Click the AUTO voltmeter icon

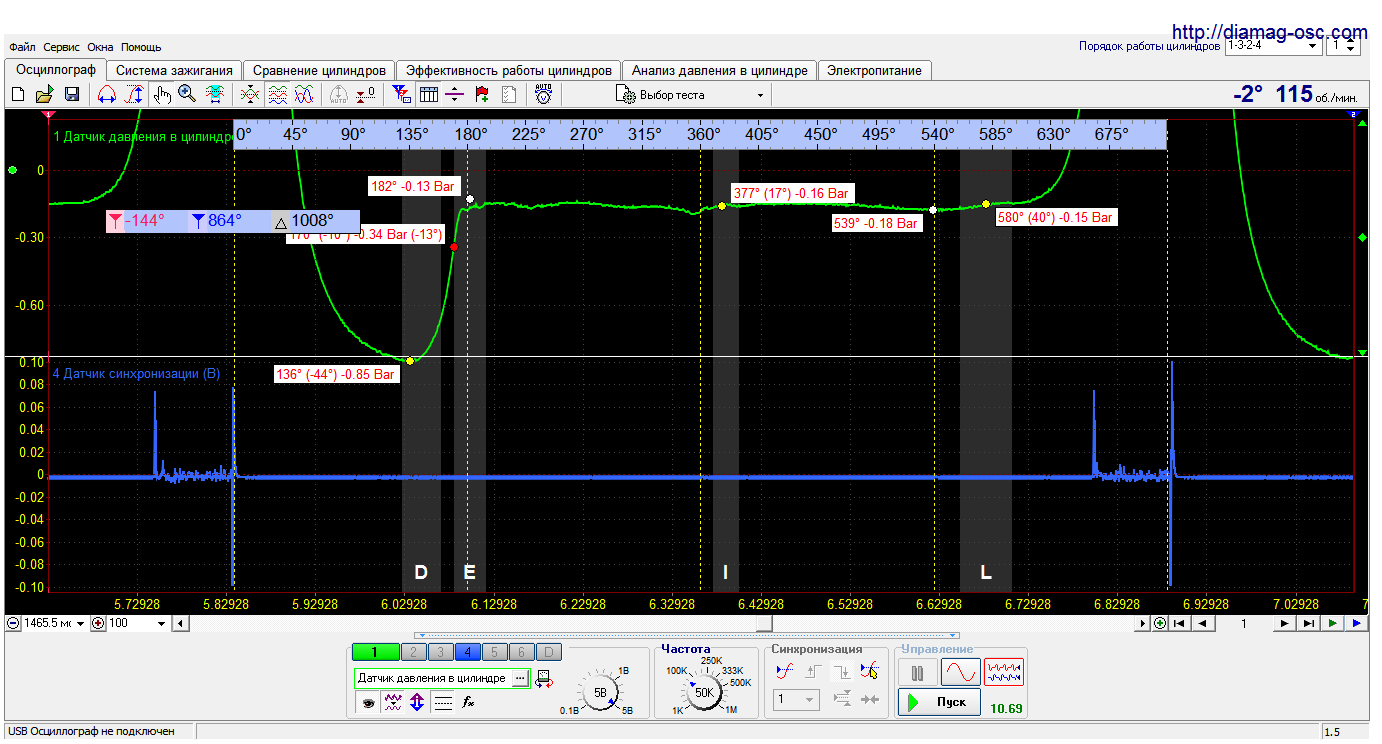click(x=543, y=95)
